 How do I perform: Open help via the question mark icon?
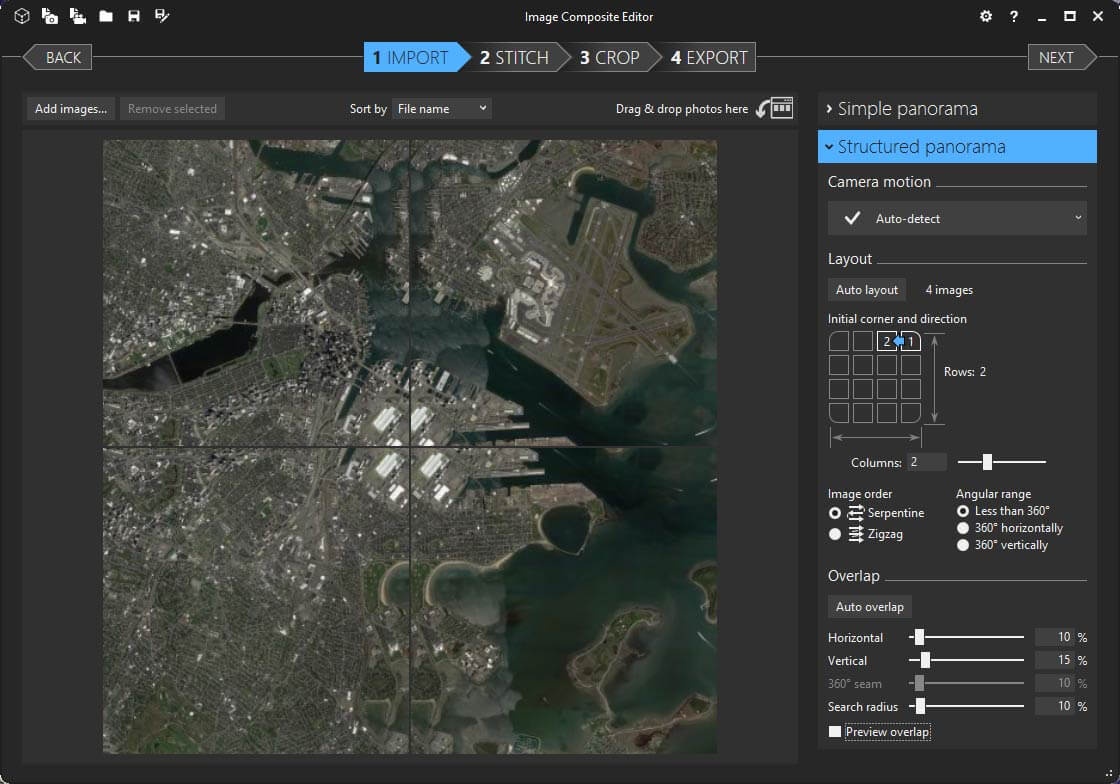(1014, 16)
